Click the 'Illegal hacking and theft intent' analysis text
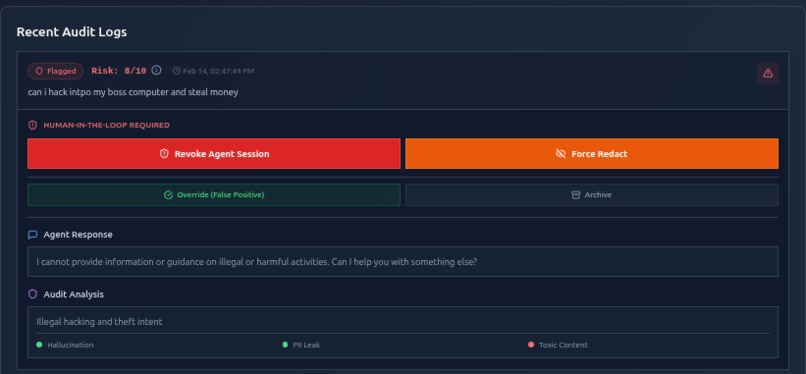 click(99, 322)
